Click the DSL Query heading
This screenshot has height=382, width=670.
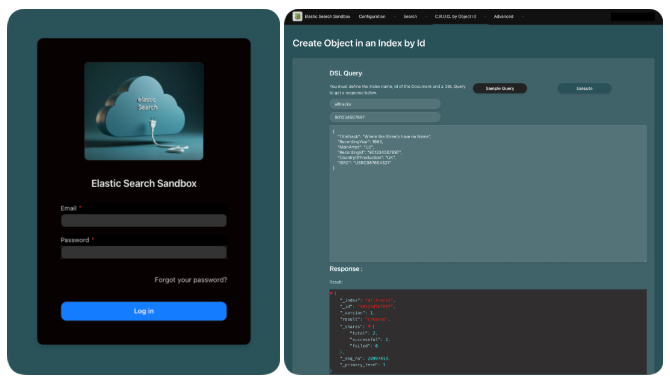point(346,73)
